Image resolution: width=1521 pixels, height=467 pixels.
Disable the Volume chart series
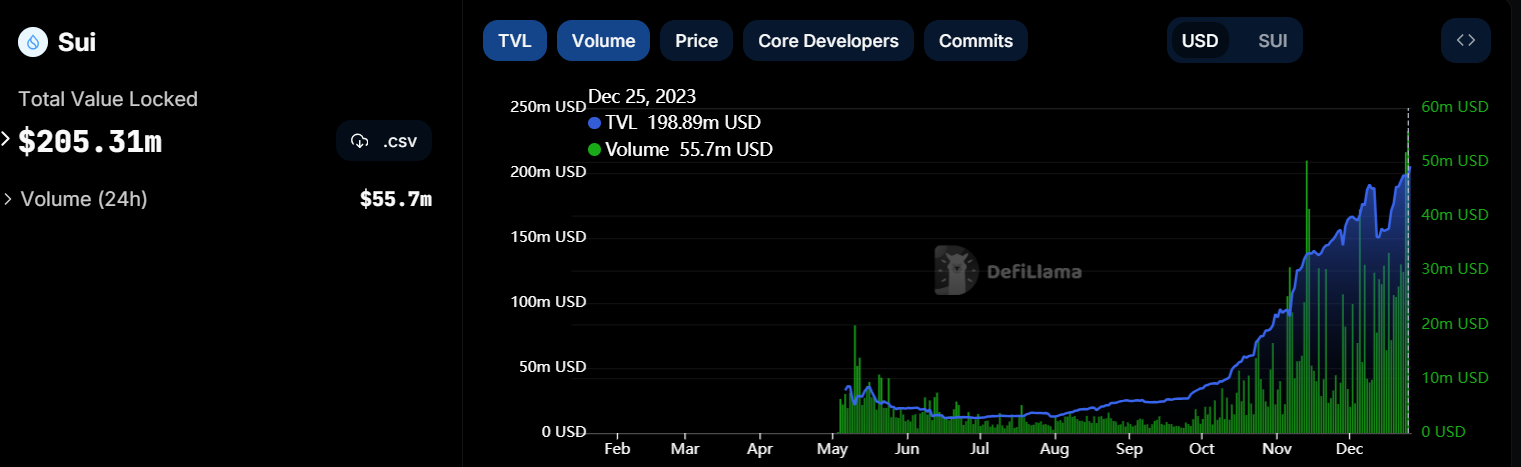603,41
